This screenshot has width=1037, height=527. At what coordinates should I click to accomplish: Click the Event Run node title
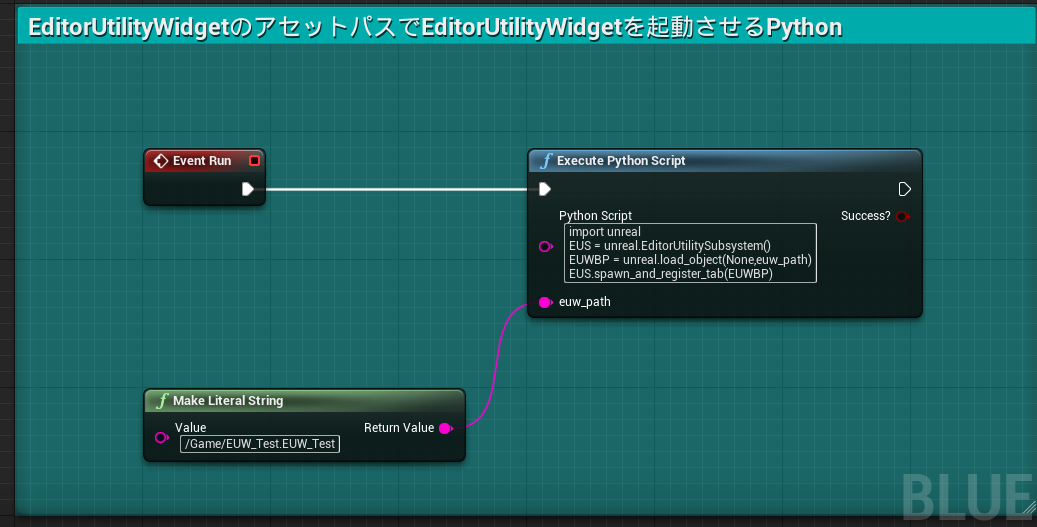coord(202,161)
